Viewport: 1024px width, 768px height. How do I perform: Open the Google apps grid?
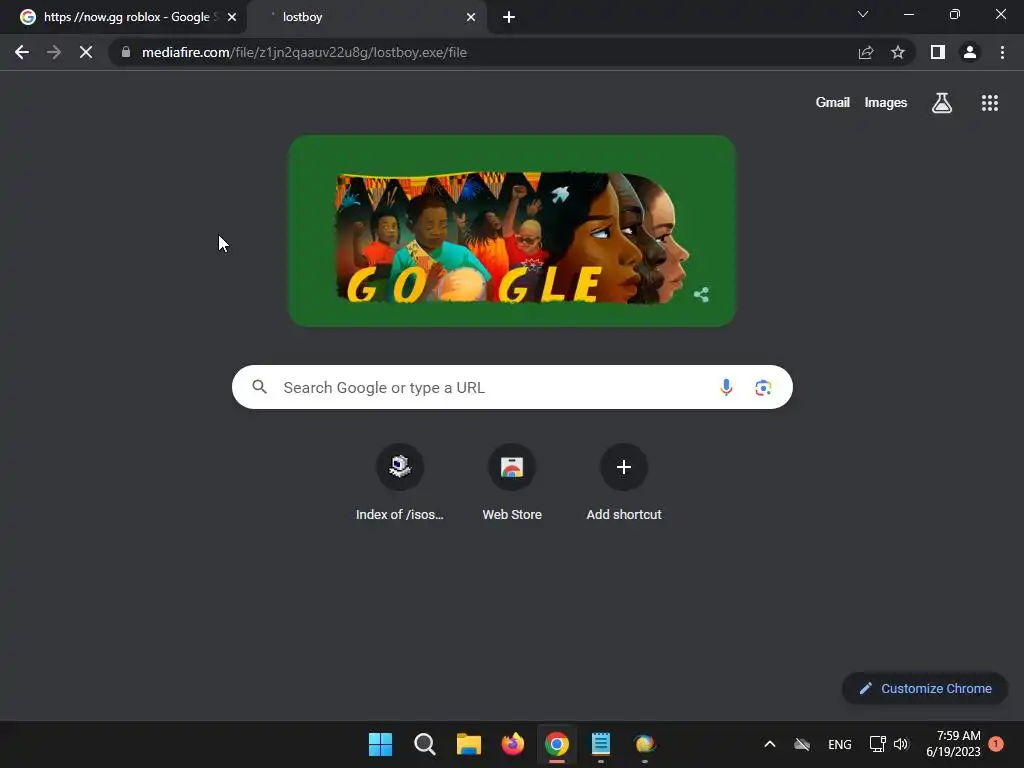click(x=990, y=103)
